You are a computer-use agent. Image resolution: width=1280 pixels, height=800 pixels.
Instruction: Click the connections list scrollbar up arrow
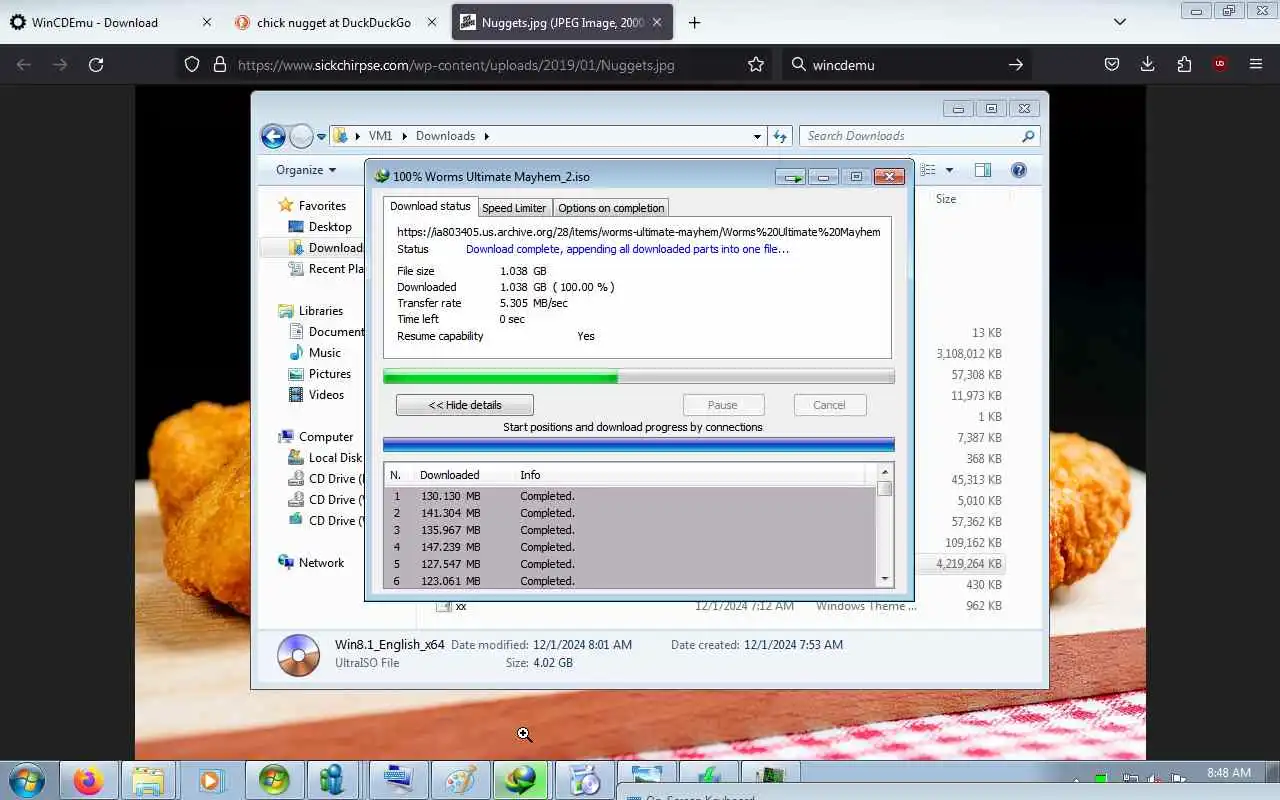[x=885, y=472]
